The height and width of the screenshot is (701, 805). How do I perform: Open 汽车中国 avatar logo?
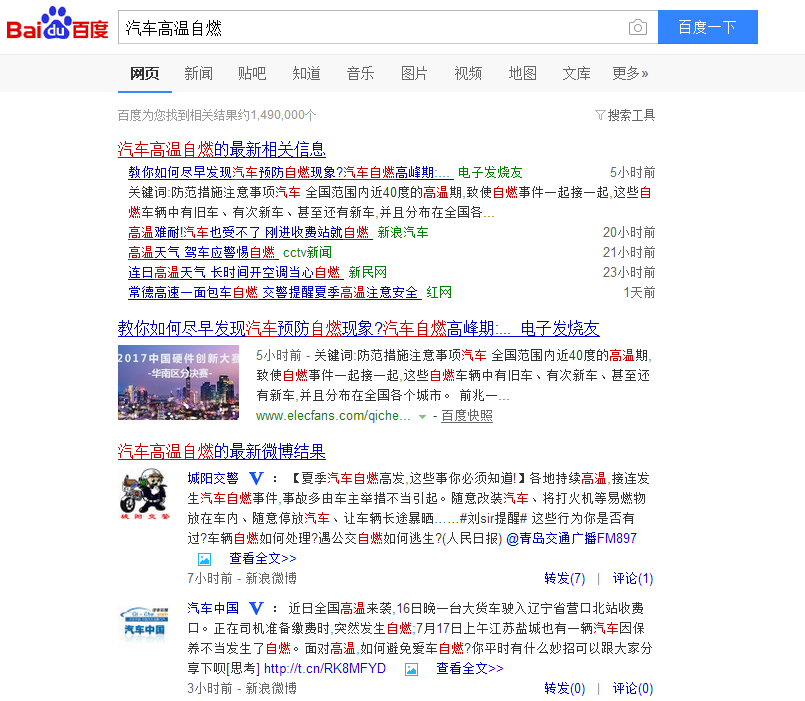coord(144,622)
